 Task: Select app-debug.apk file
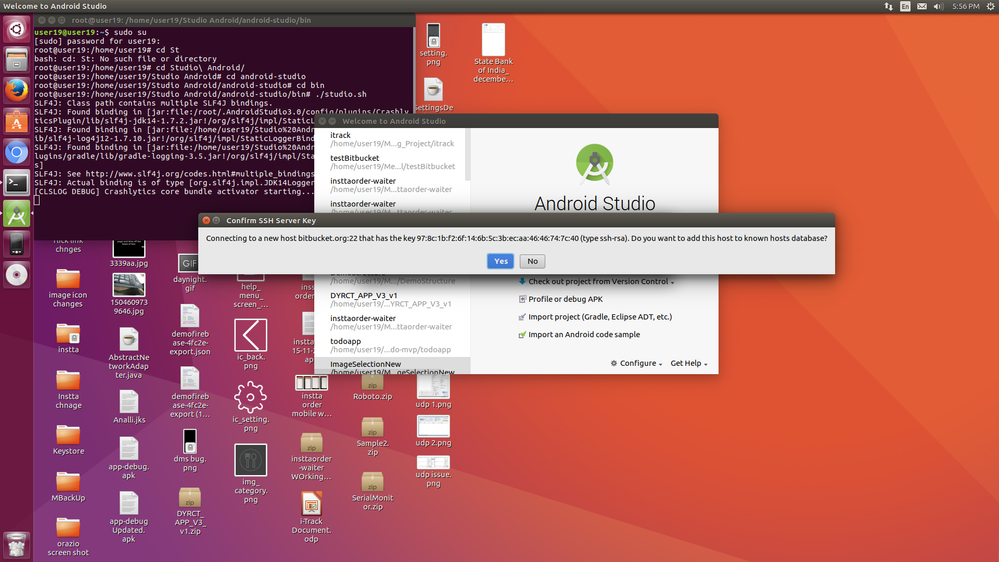(129, 459)
